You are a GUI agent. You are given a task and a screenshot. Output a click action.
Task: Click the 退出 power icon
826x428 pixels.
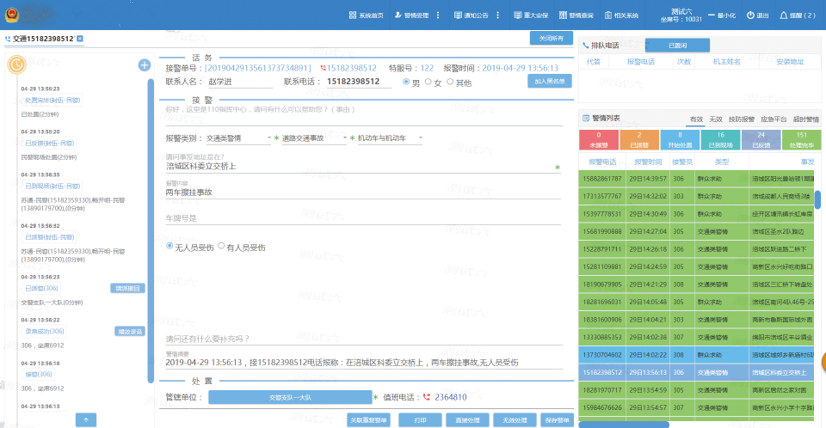751,15
